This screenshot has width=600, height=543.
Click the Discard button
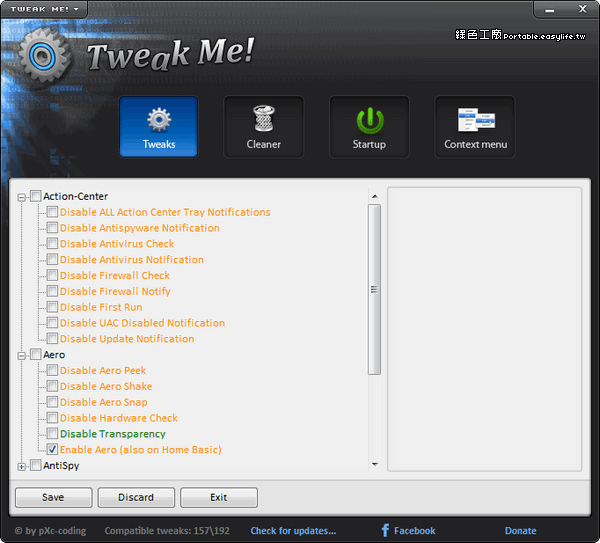(x=136, y=497)
